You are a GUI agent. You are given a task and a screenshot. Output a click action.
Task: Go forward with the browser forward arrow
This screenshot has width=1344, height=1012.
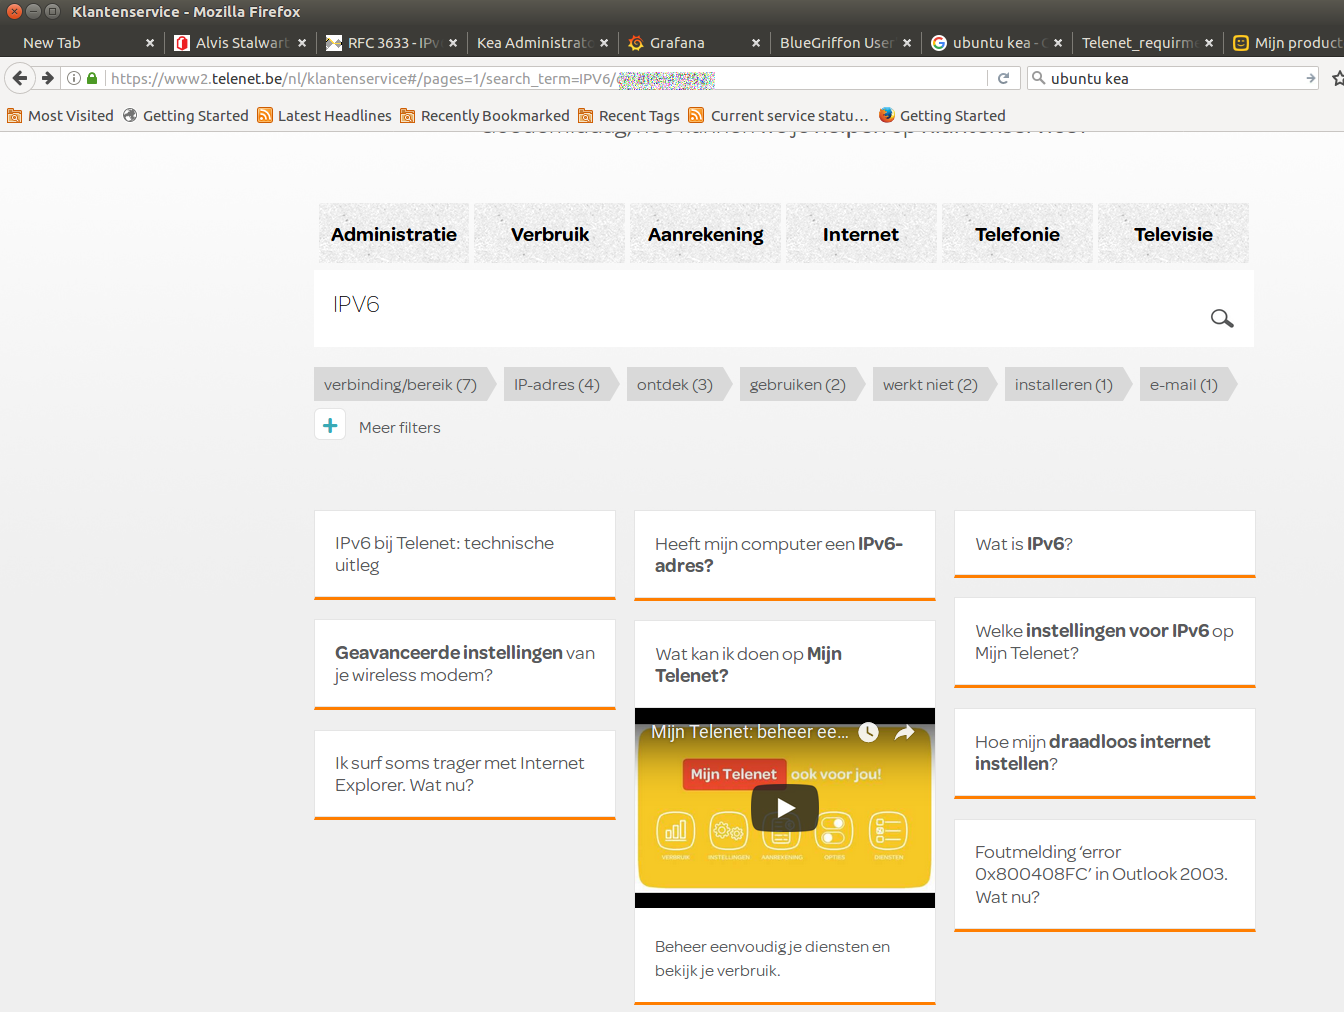(x=47, y=78)
